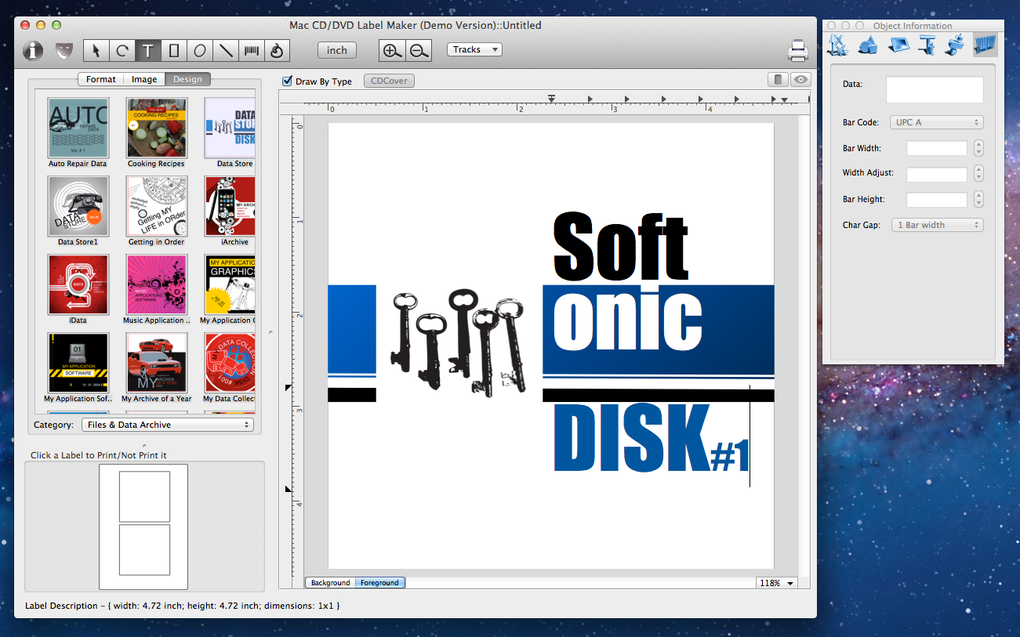Toggle the eye preview button
1020x637 pixels.
800,79
